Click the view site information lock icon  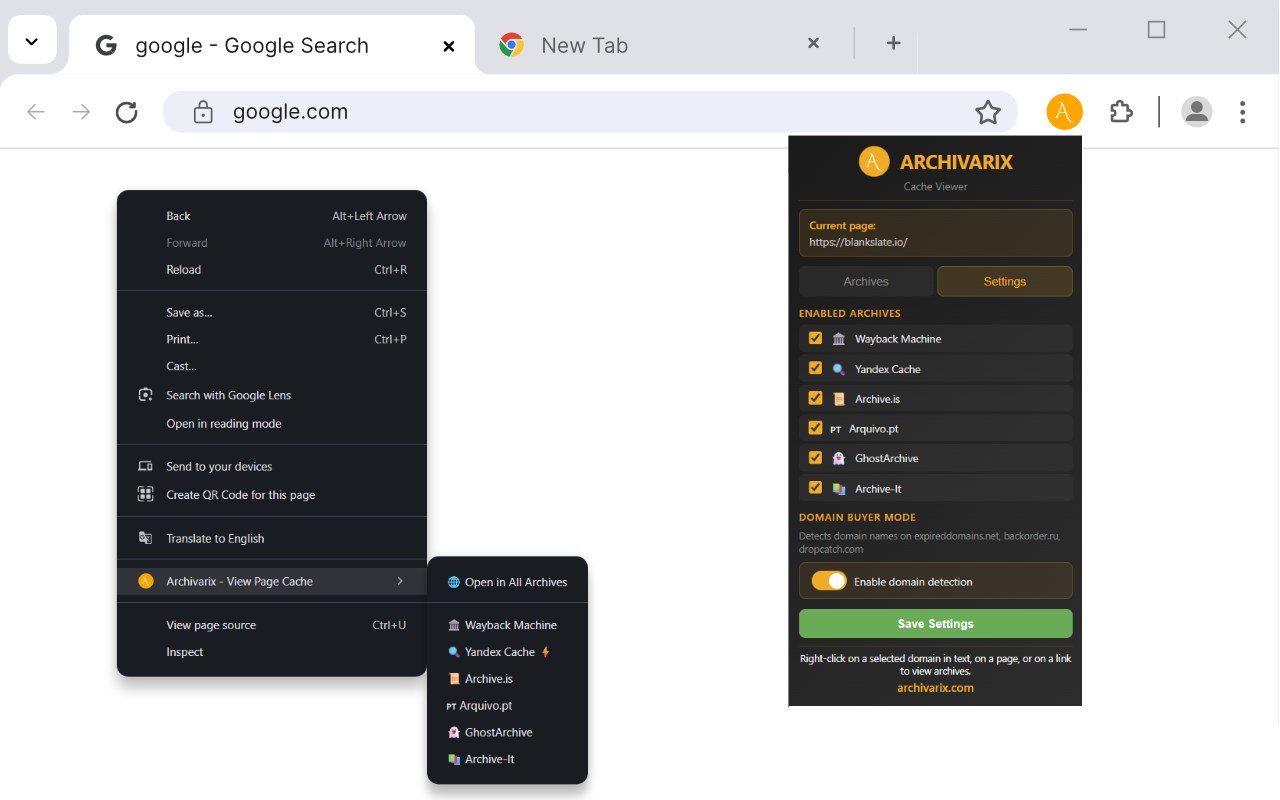coord(203,112)
